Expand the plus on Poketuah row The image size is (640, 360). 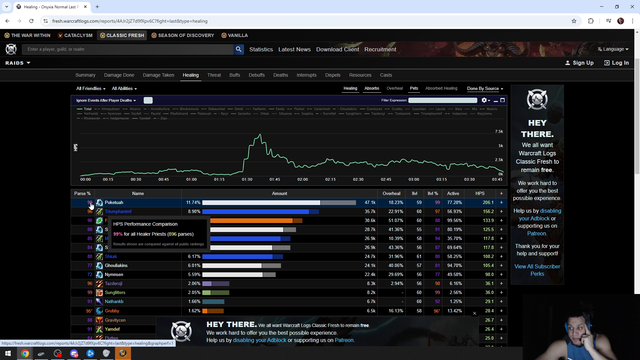[501, 202]
